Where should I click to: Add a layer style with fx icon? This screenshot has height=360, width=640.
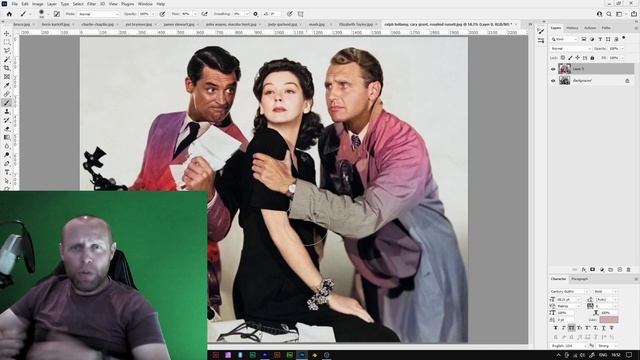(584, 270)
